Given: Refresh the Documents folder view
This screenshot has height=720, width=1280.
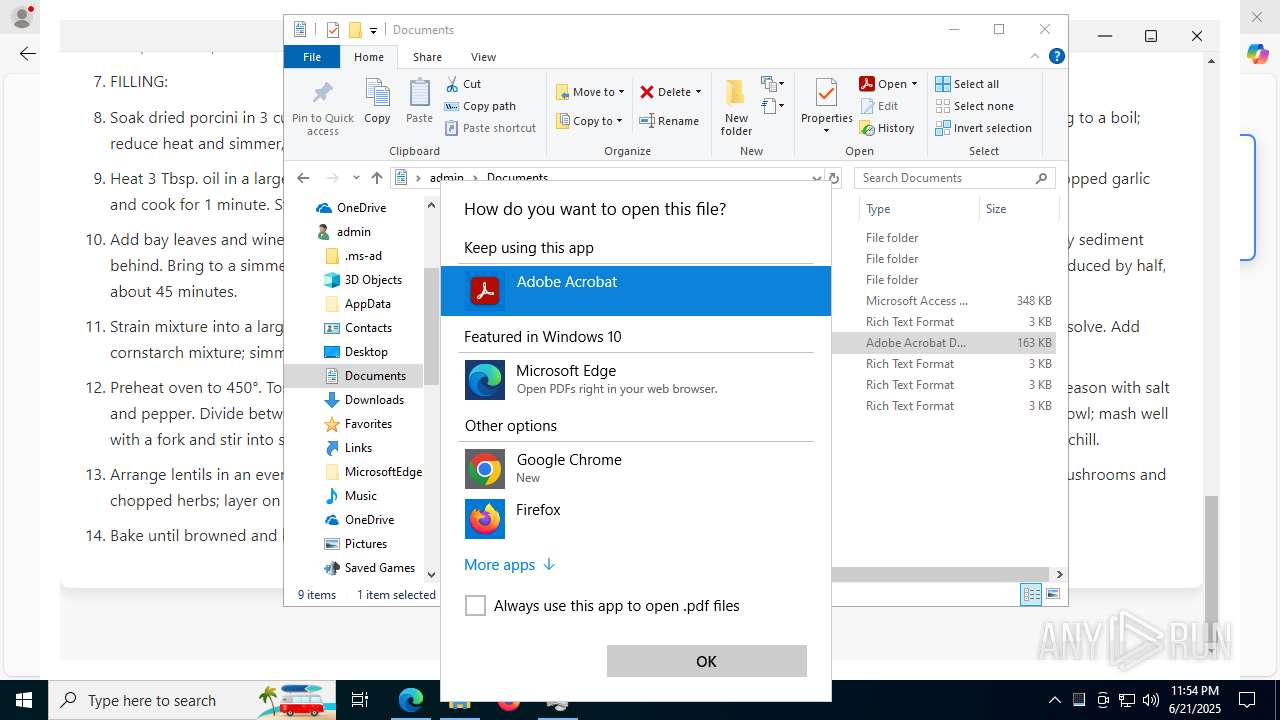Looking at the screenshot, I should pyautogui.click(x=834, y=178).
